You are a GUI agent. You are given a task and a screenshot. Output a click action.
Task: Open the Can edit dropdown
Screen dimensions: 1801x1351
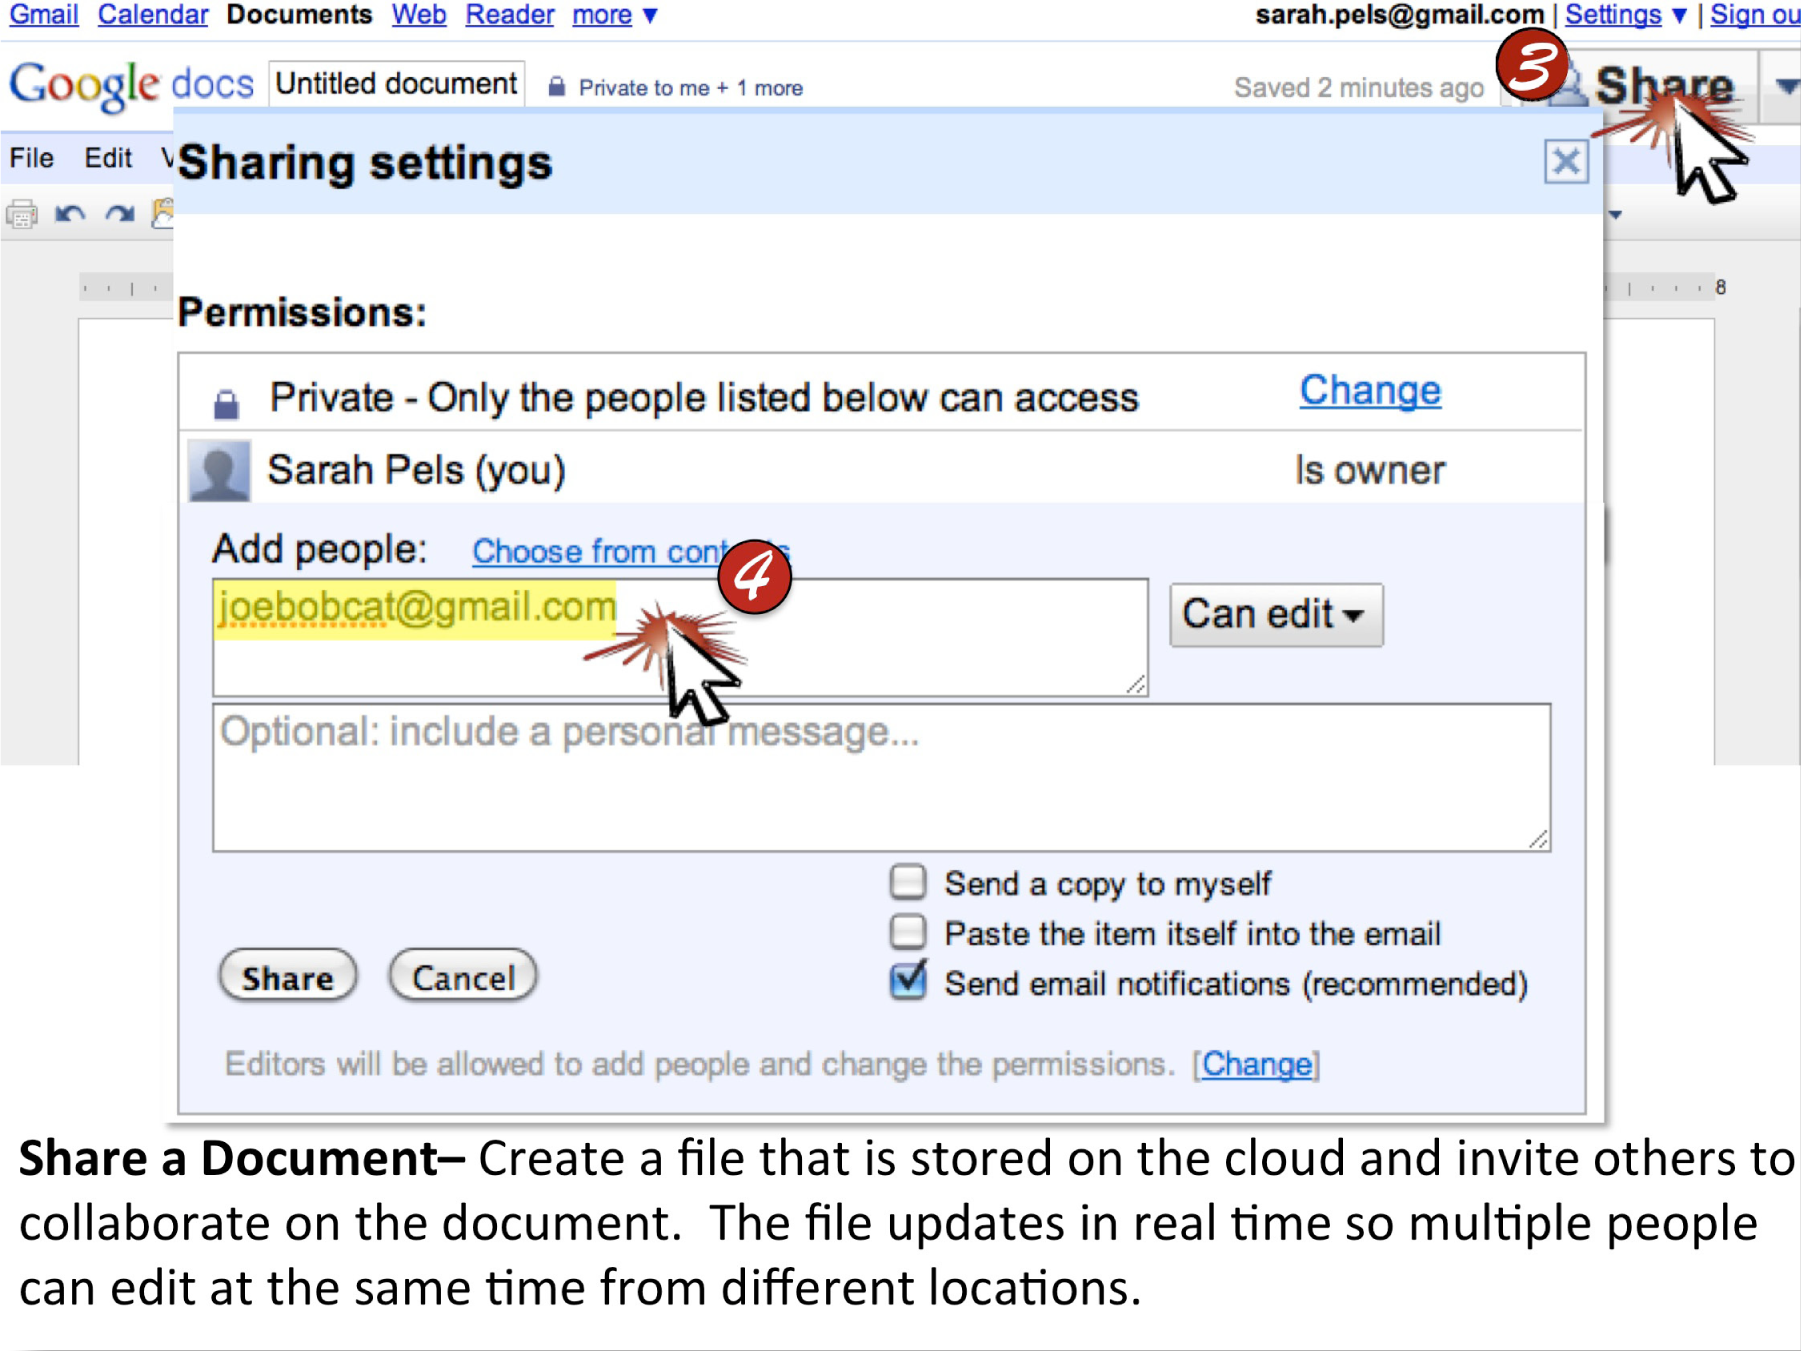point(1276,614)
